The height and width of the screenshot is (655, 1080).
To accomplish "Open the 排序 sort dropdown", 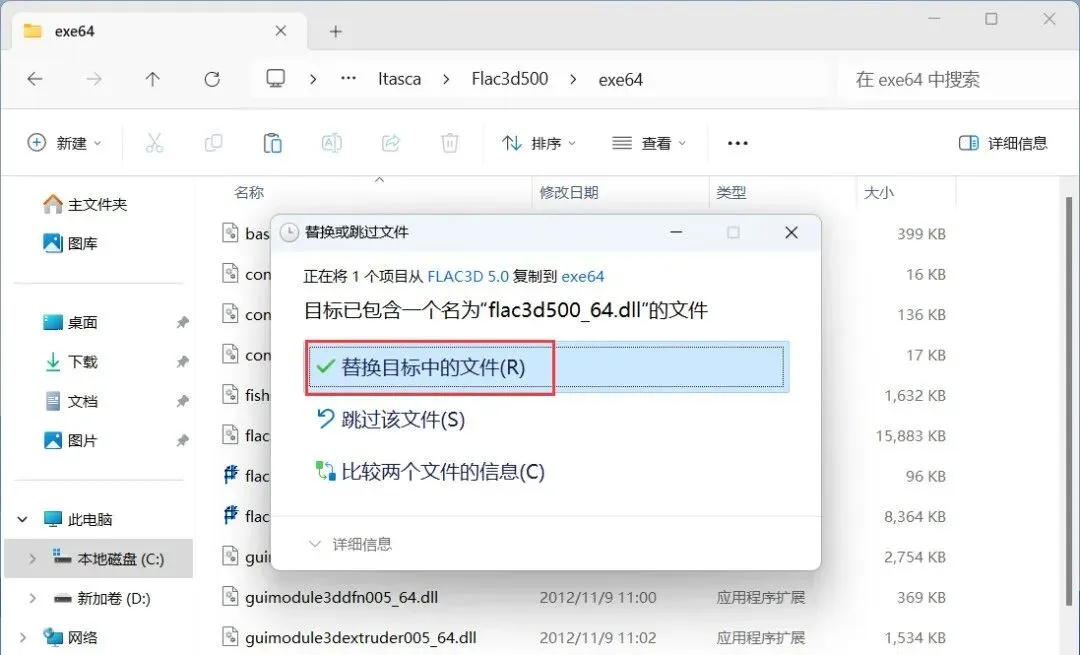I will (x=539, y=143).
